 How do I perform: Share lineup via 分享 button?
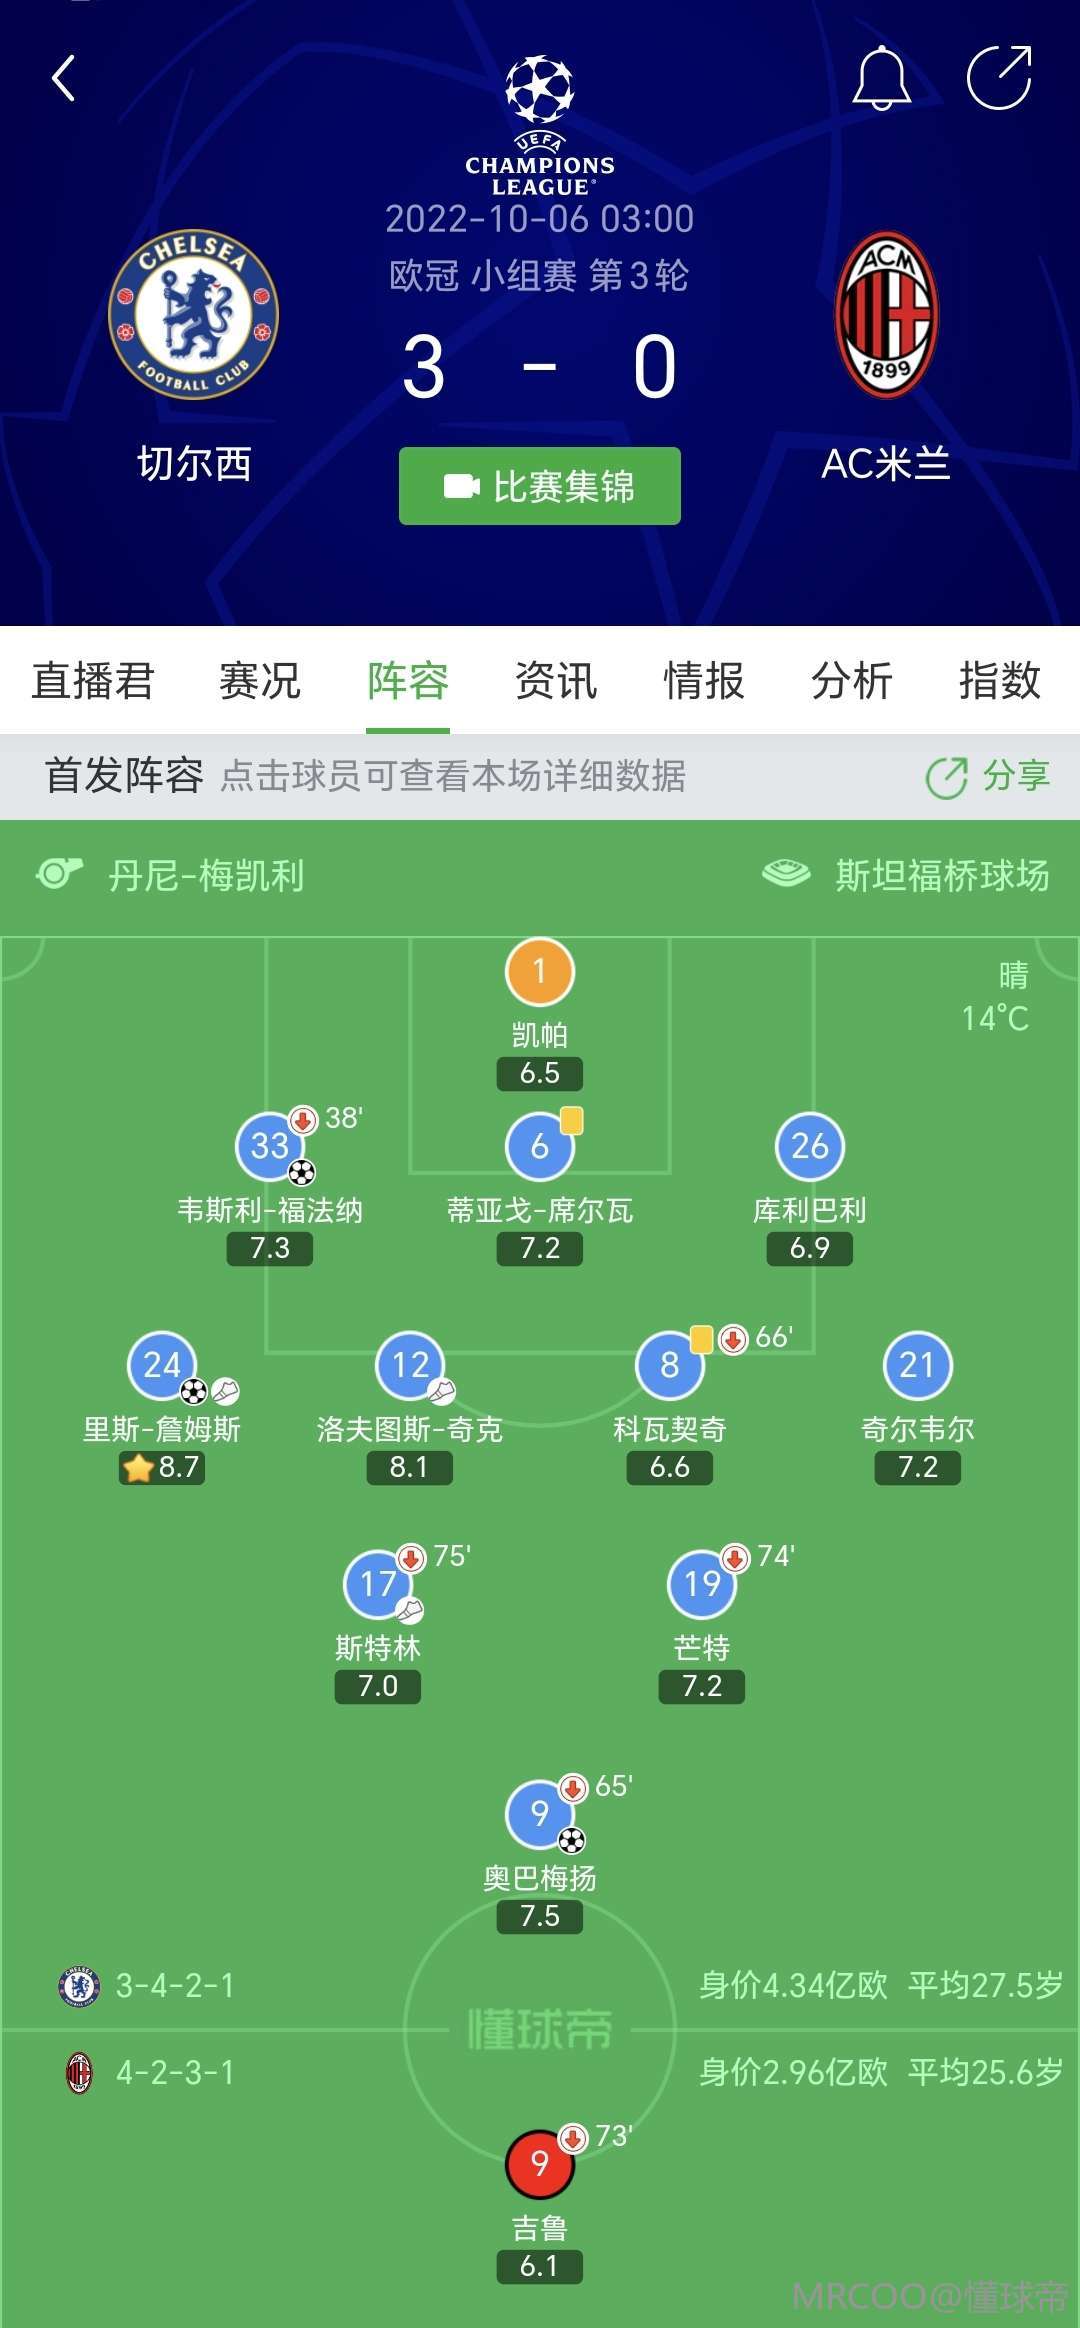[988, 776]
